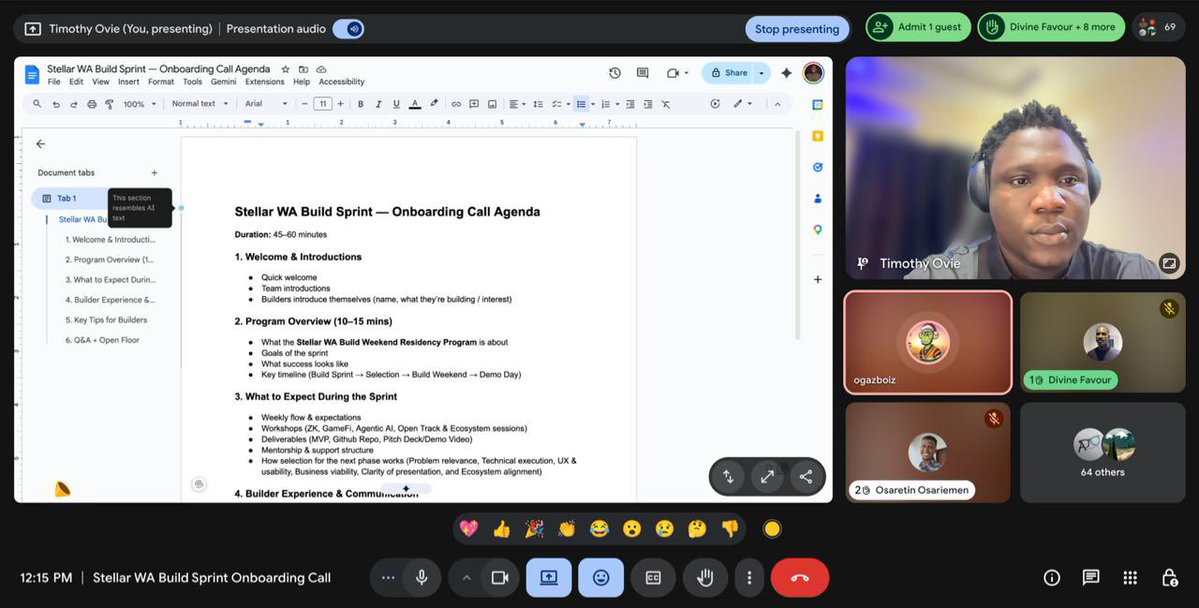Open the Tools menu
This screenshot has height=608, width=1199.
coord(193,82)
